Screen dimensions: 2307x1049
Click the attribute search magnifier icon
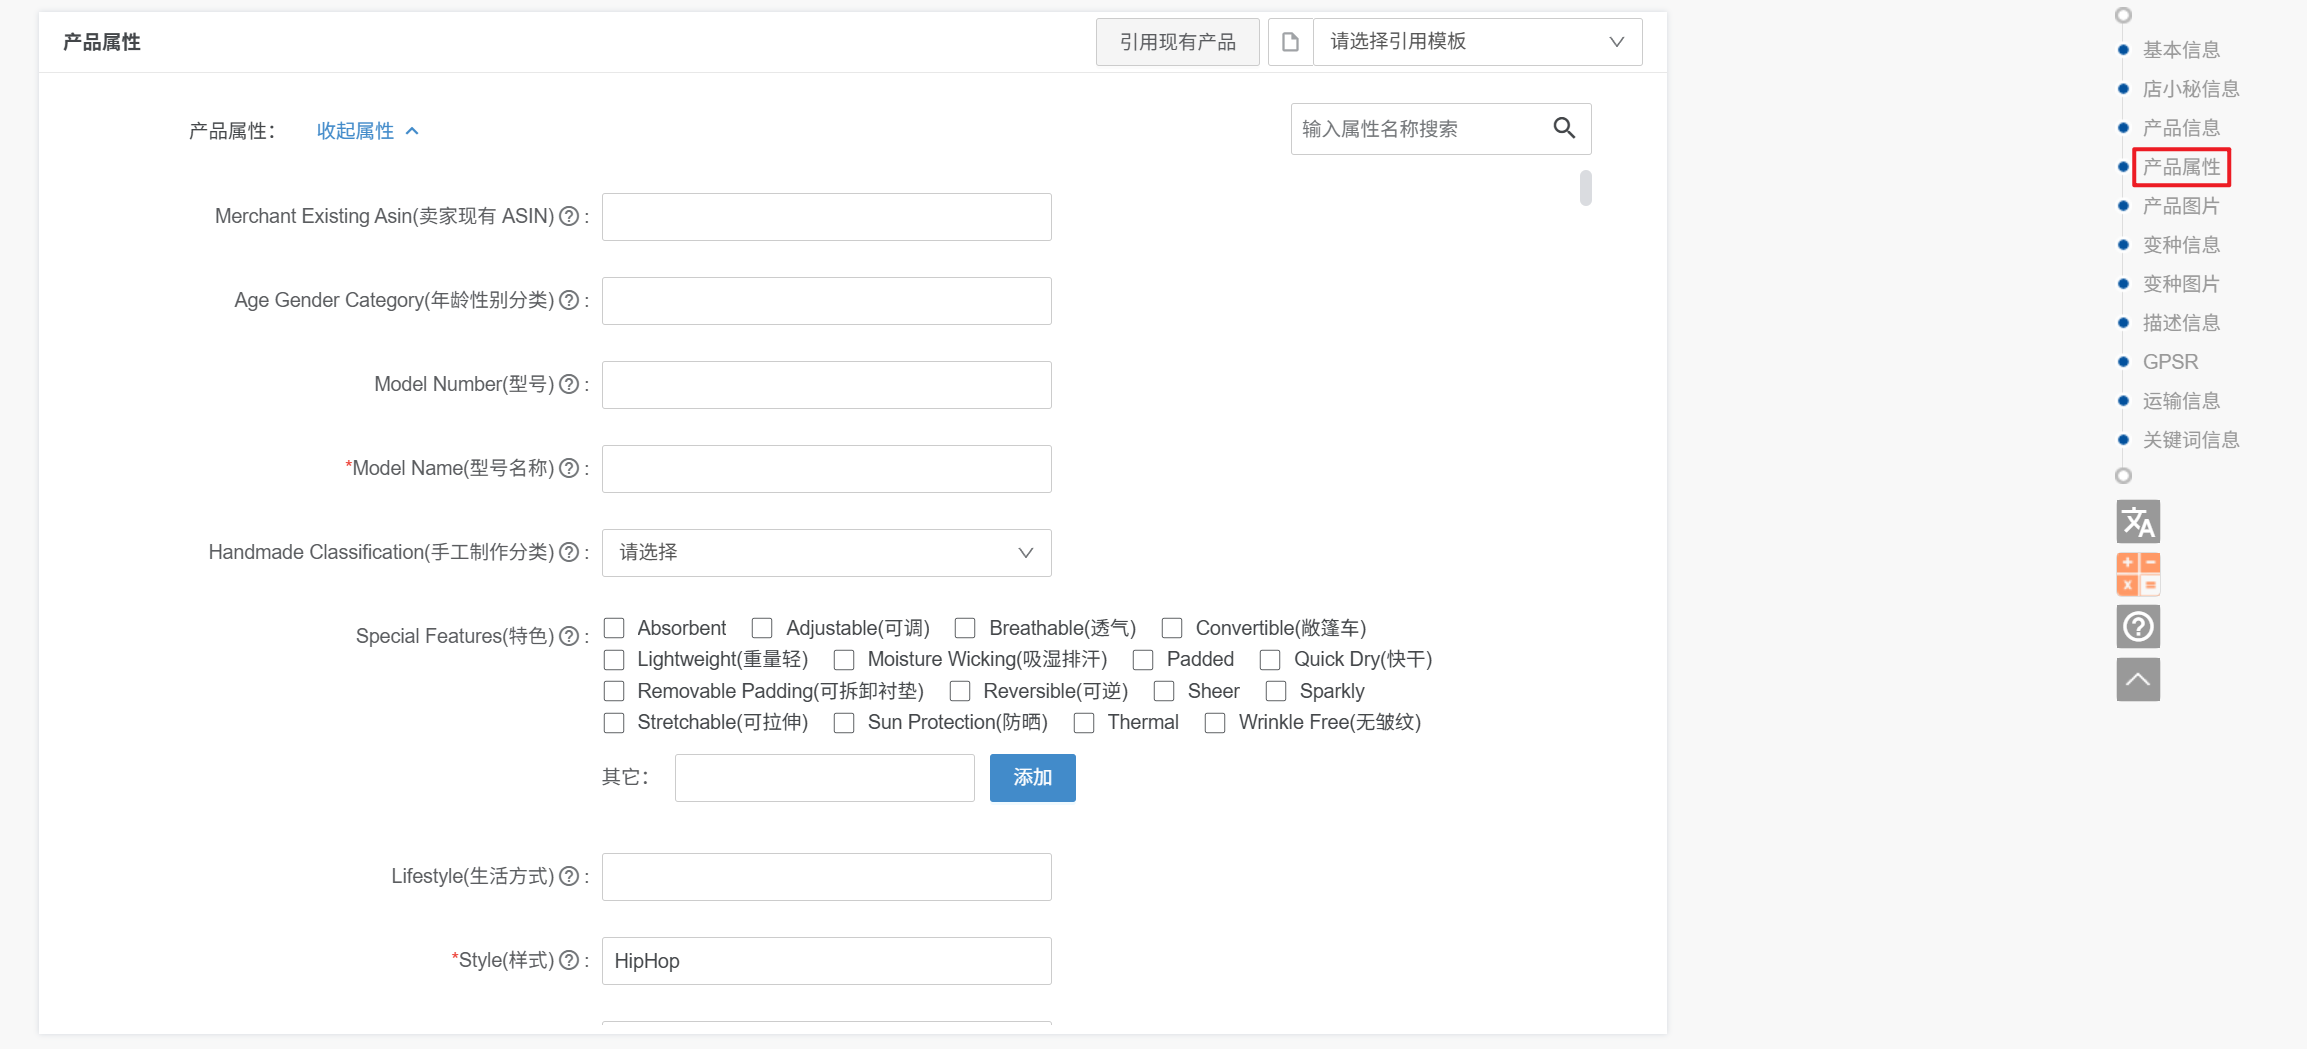1564,128
